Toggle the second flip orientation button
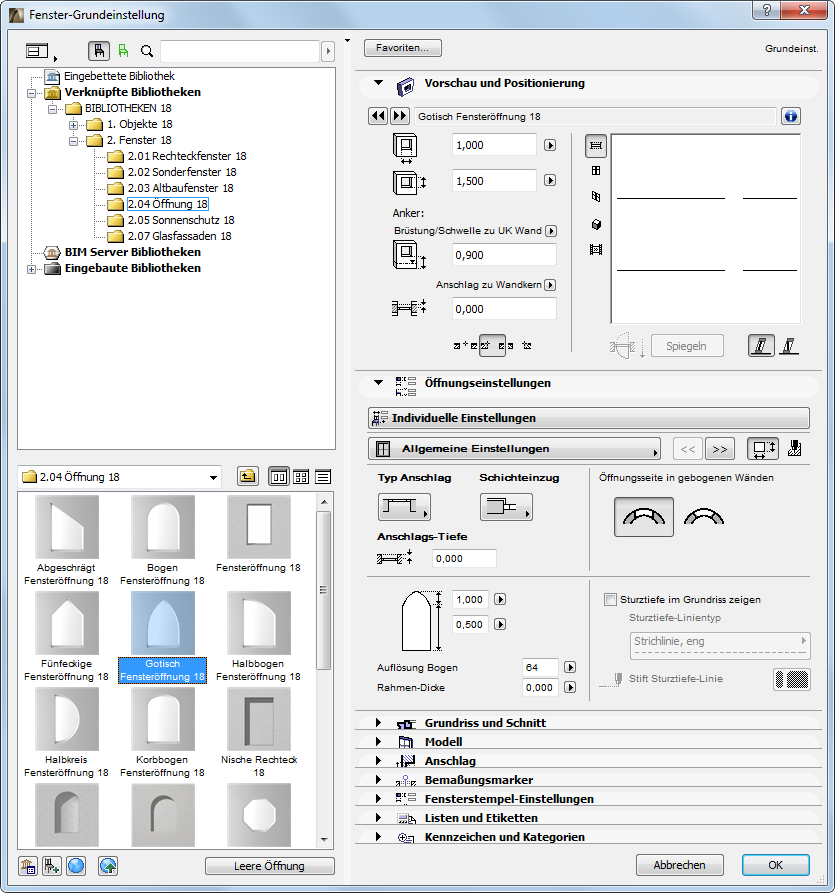Screen dimensions: 835x893 click(x=789, y=345)
